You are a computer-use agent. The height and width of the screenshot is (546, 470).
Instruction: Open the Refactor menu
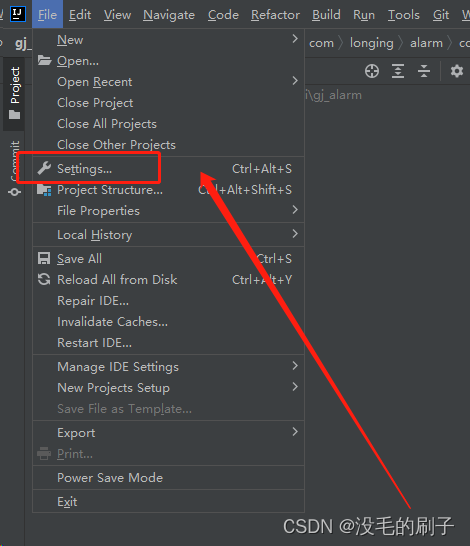275,15
